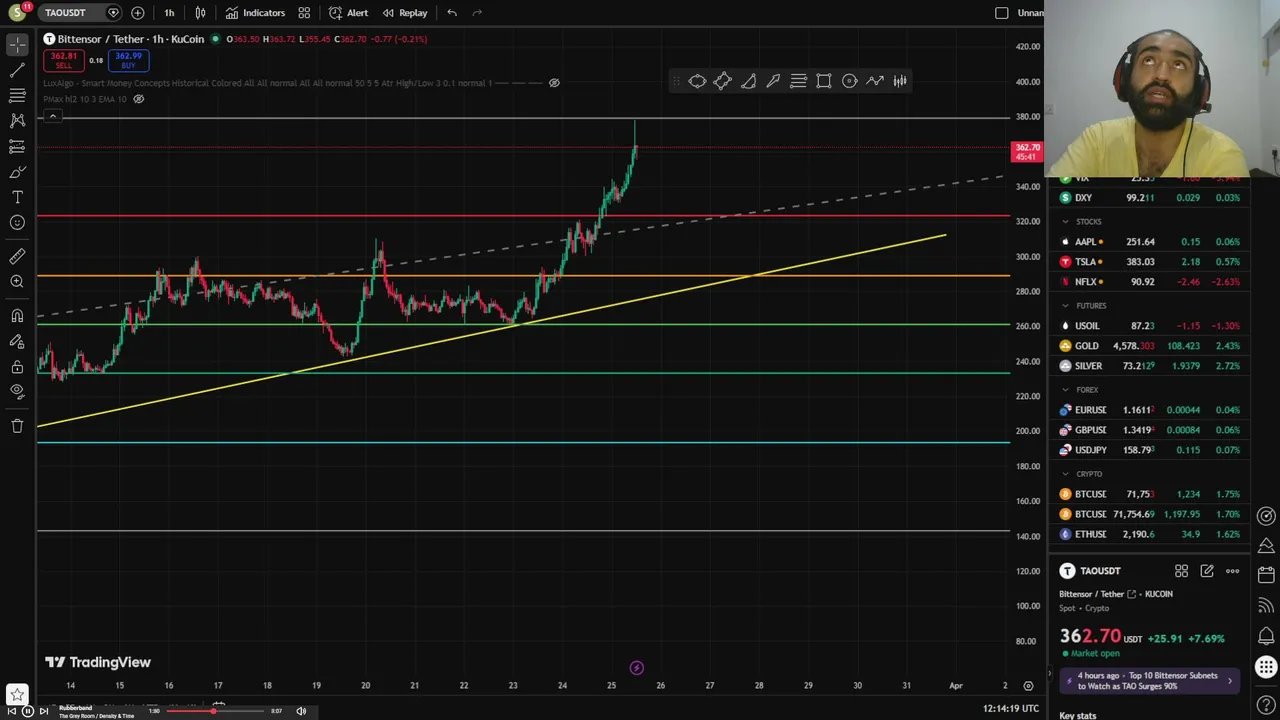The image size is (1280, 720).
Task: Open the emoji icons tool
Action: [x=17, y=223]
